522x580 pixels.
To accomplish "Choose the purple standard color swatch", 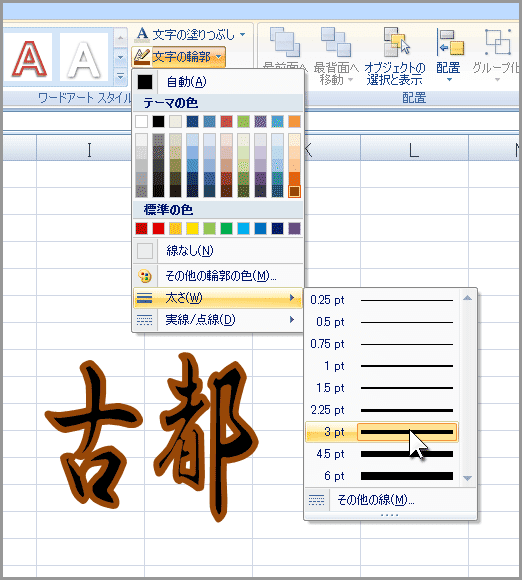I will pos(294,229).
